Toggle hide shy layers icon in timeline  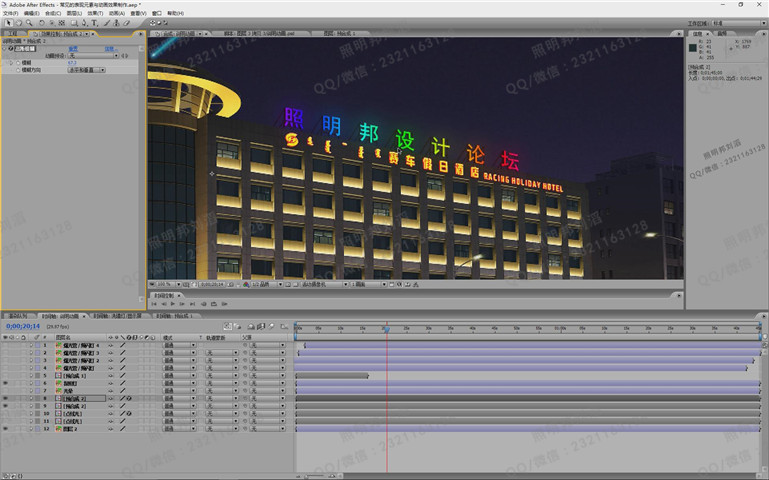coord(251,326)
